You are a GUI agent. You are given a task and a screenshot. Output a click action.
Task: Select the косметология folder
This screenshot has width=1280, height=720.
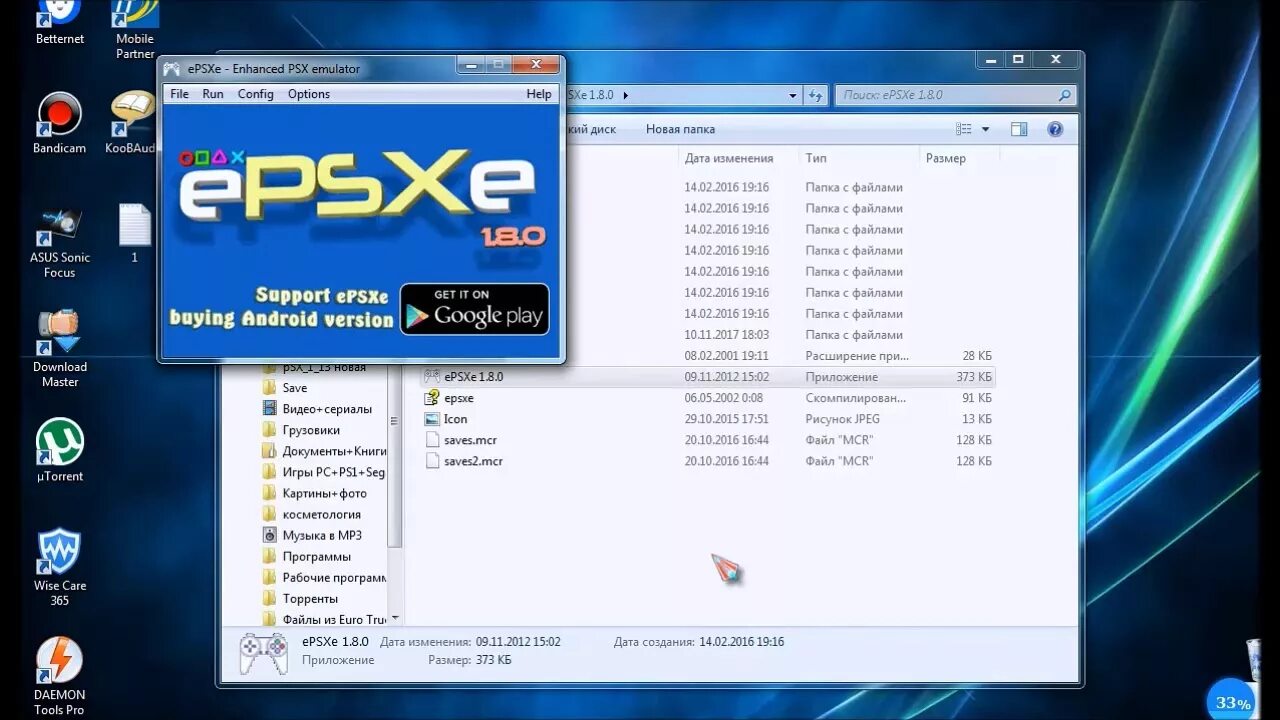coord(321,514)
